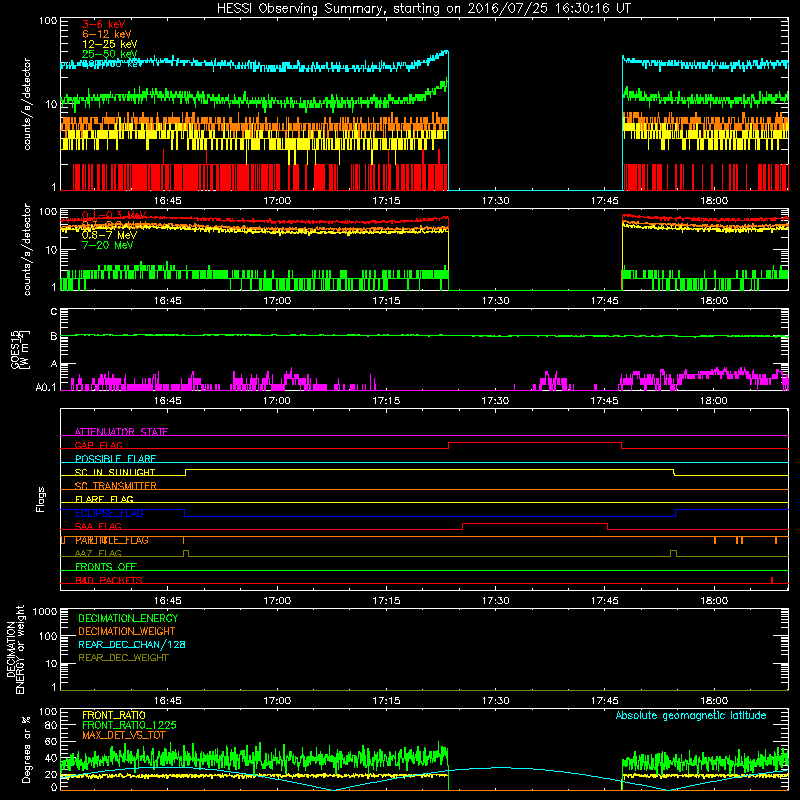
Task: Click the 18:00 tick below the GOES15 panel
Action: [714, 401]
